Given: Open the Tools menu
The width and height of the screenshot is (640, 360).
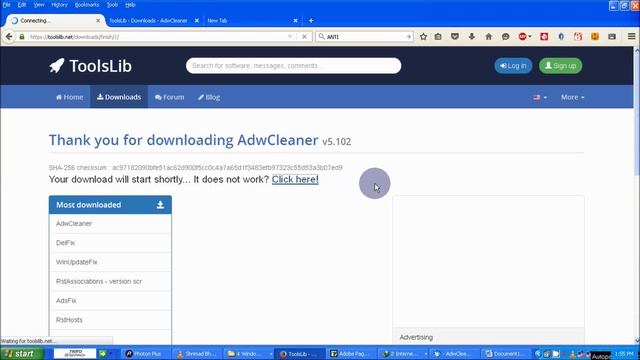Looking at the screenshot, I should tap(112, 5).
